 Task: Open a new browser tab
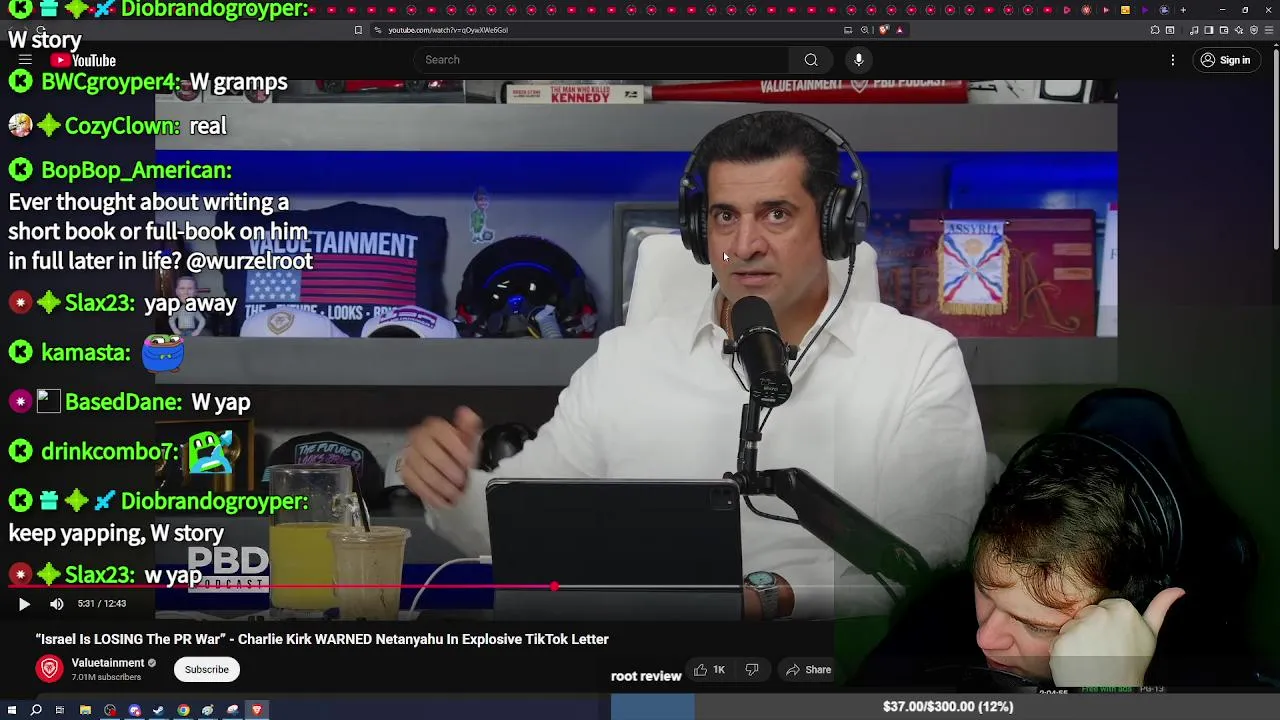click(1183, 10)
